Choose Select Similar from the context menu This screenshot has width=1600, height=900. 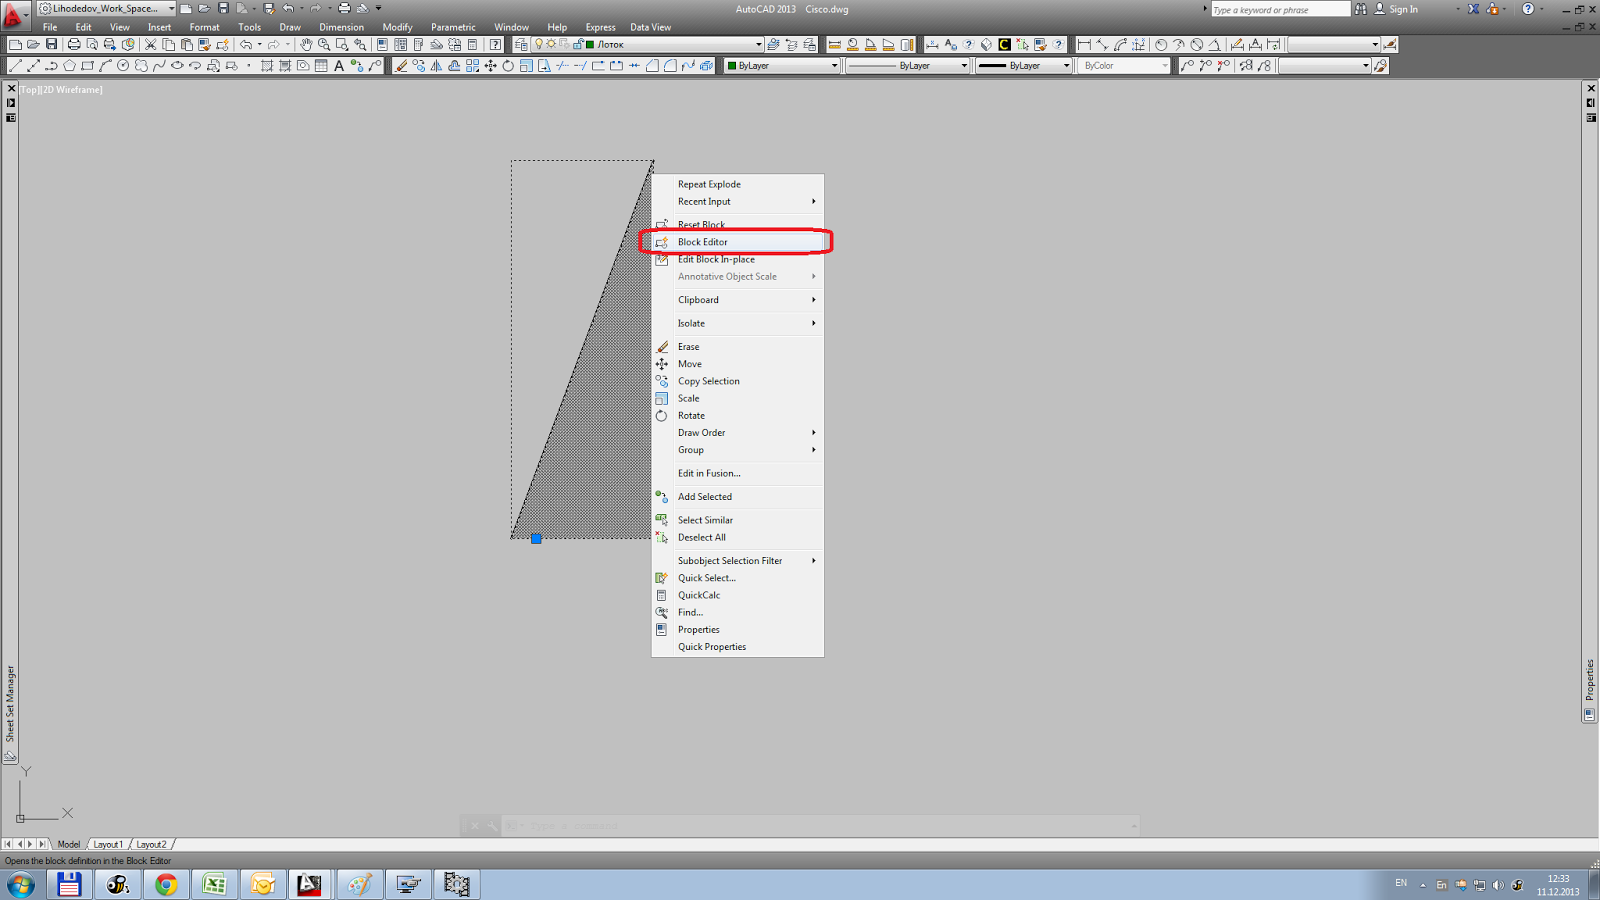coord(738,520)
